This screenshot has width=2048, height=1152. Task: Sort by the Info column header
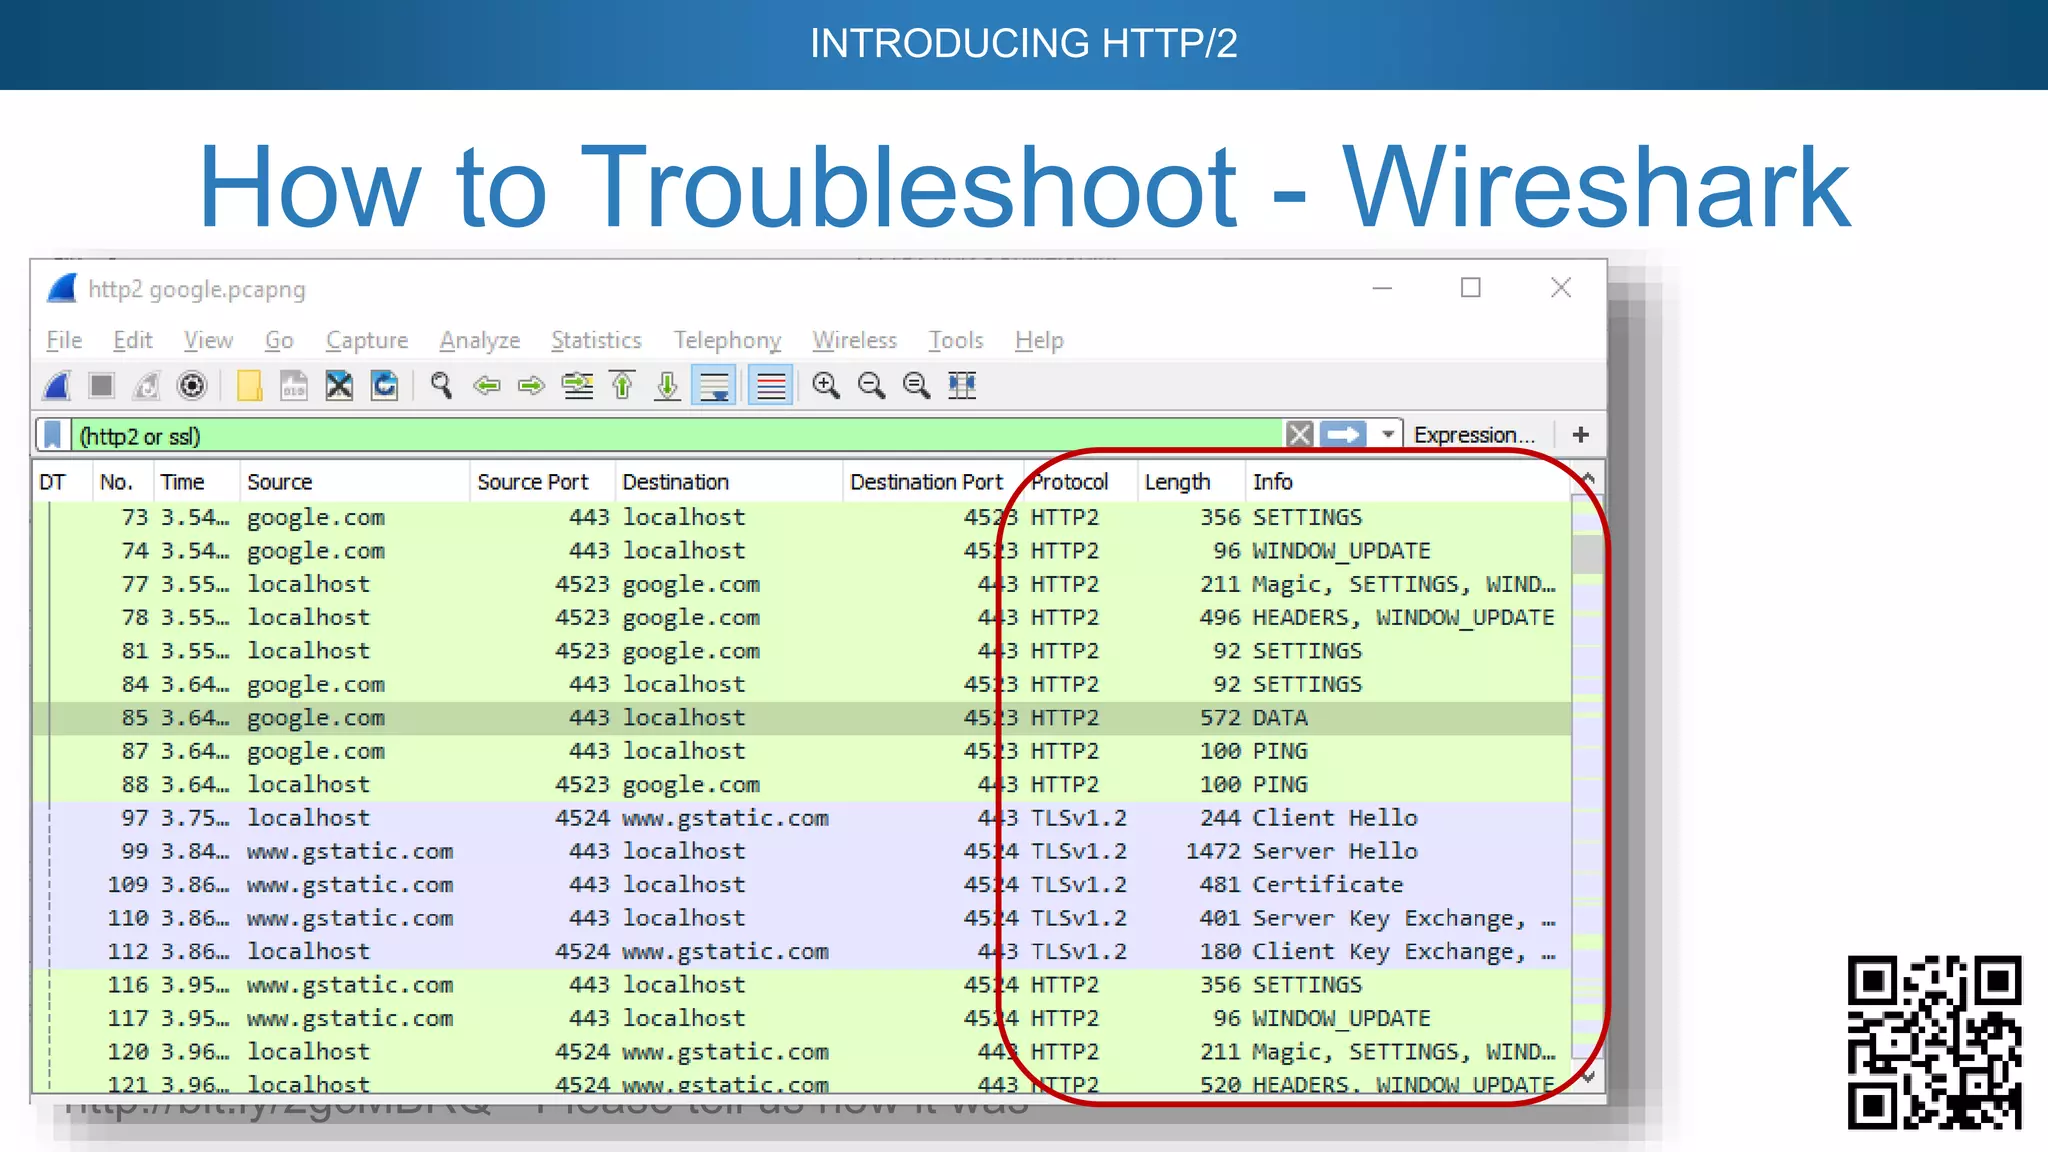point(1408,482)
